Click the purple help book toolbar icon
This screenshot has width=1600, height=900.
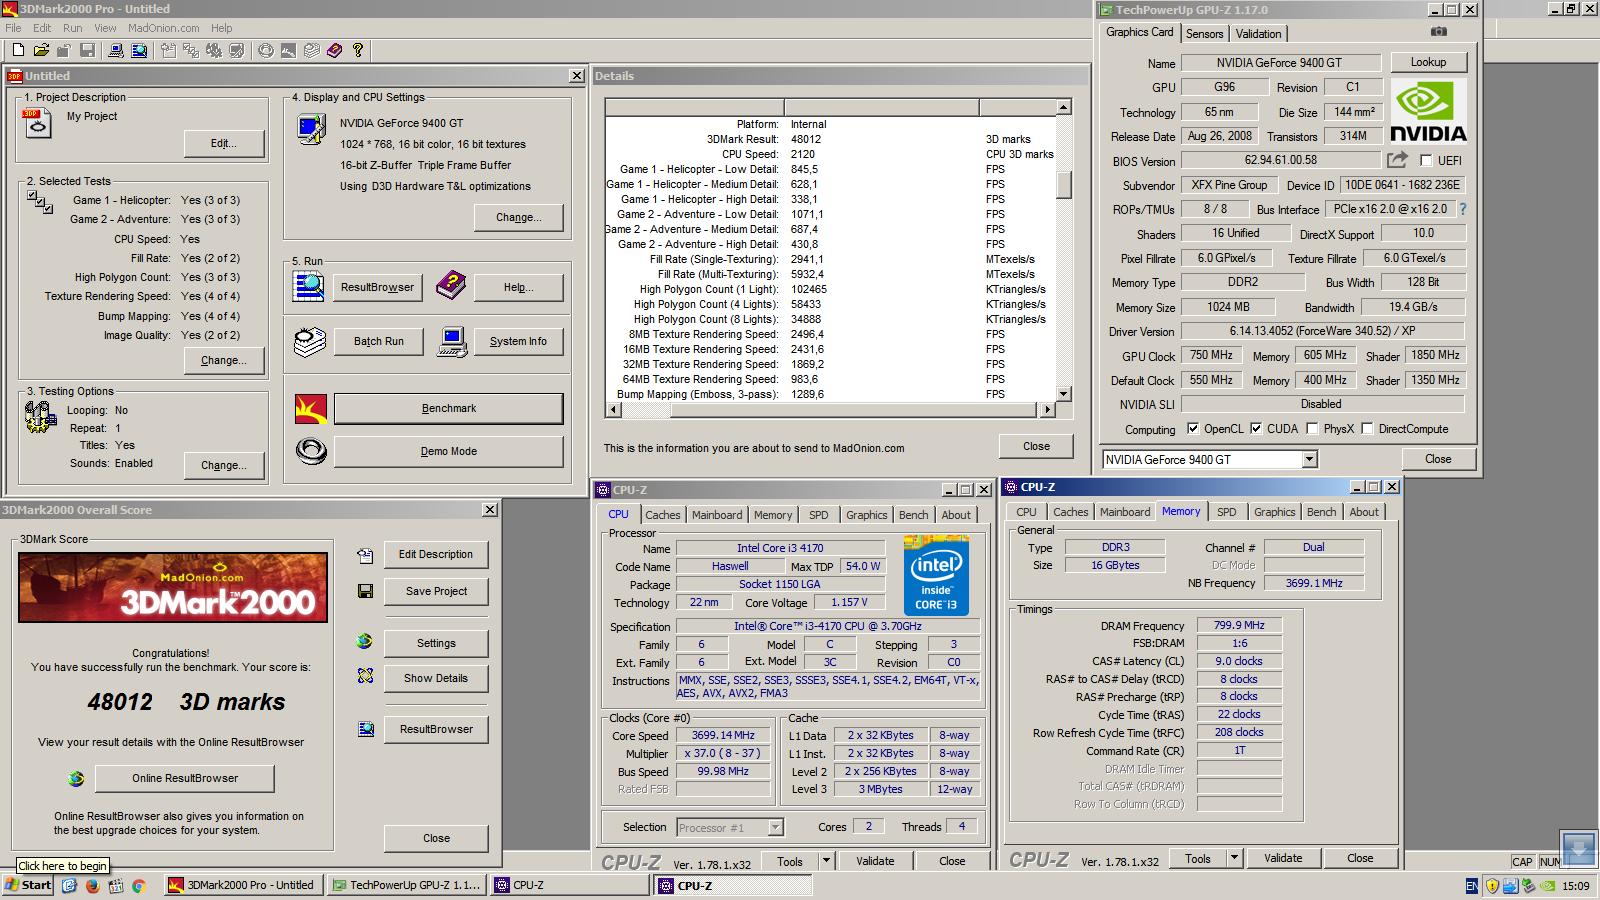tap(334, 50)
